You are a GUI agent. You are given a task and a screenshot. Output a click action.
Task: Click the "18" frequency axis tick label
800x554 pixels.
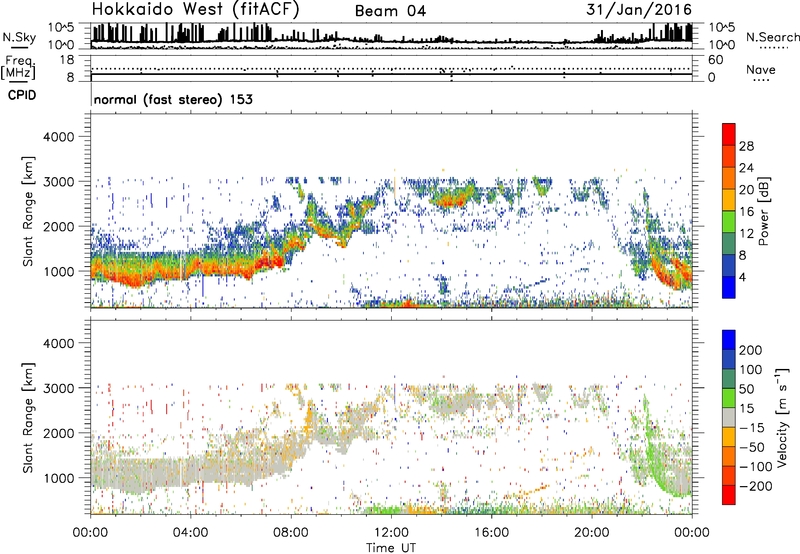coord(67,60)
